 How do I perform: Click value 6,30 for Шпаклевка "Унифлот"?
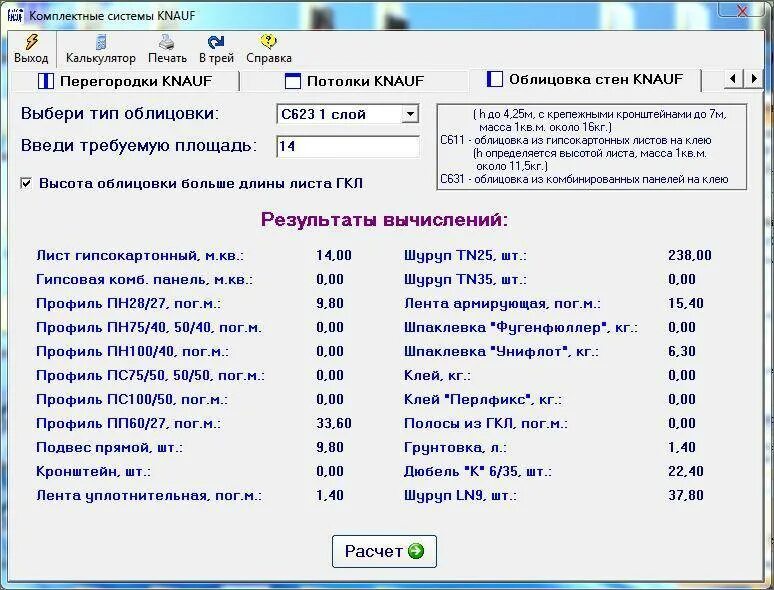[682, 351]
